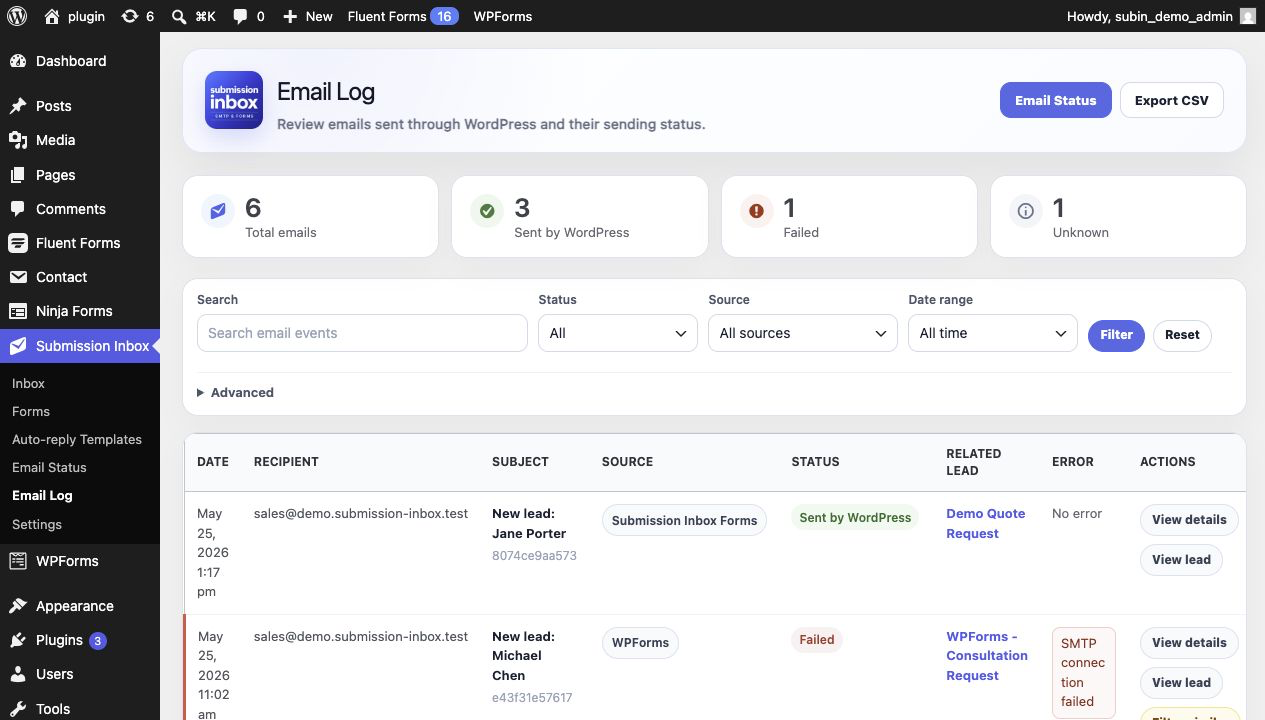Click the Contact envelope icon
The image size is (1265, 720).
click(18, 277)
